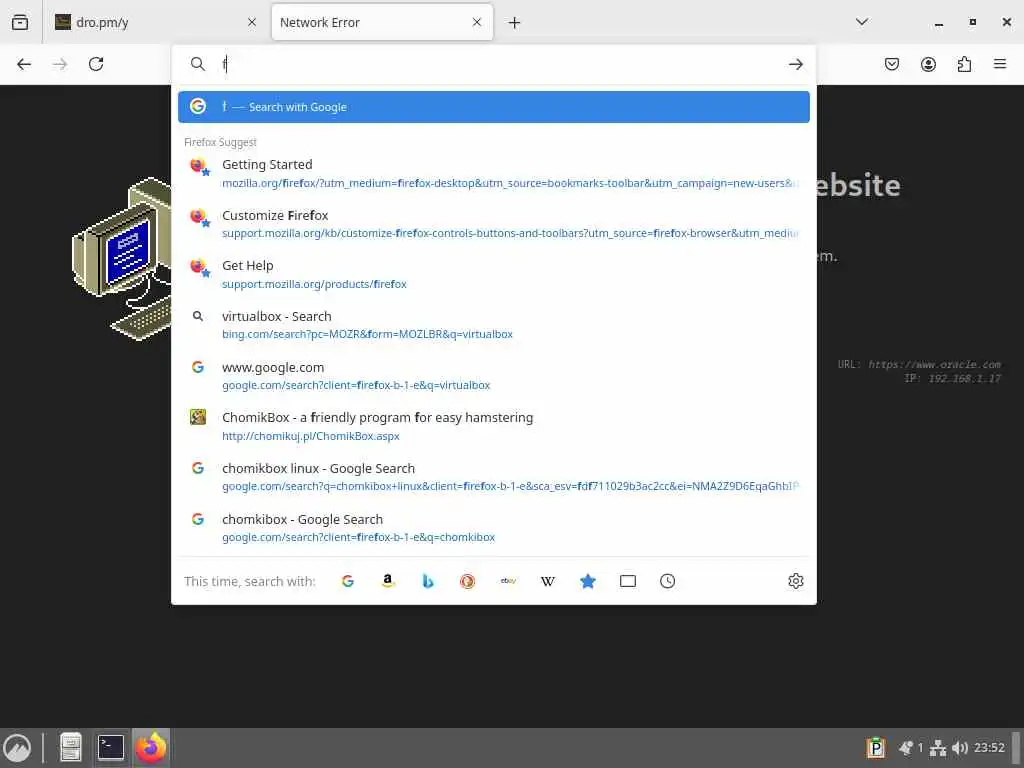Open the file manager taskbar icon
Image resolution: width=1024 pixels, height=768 pixels.
(x=71, y=748)
